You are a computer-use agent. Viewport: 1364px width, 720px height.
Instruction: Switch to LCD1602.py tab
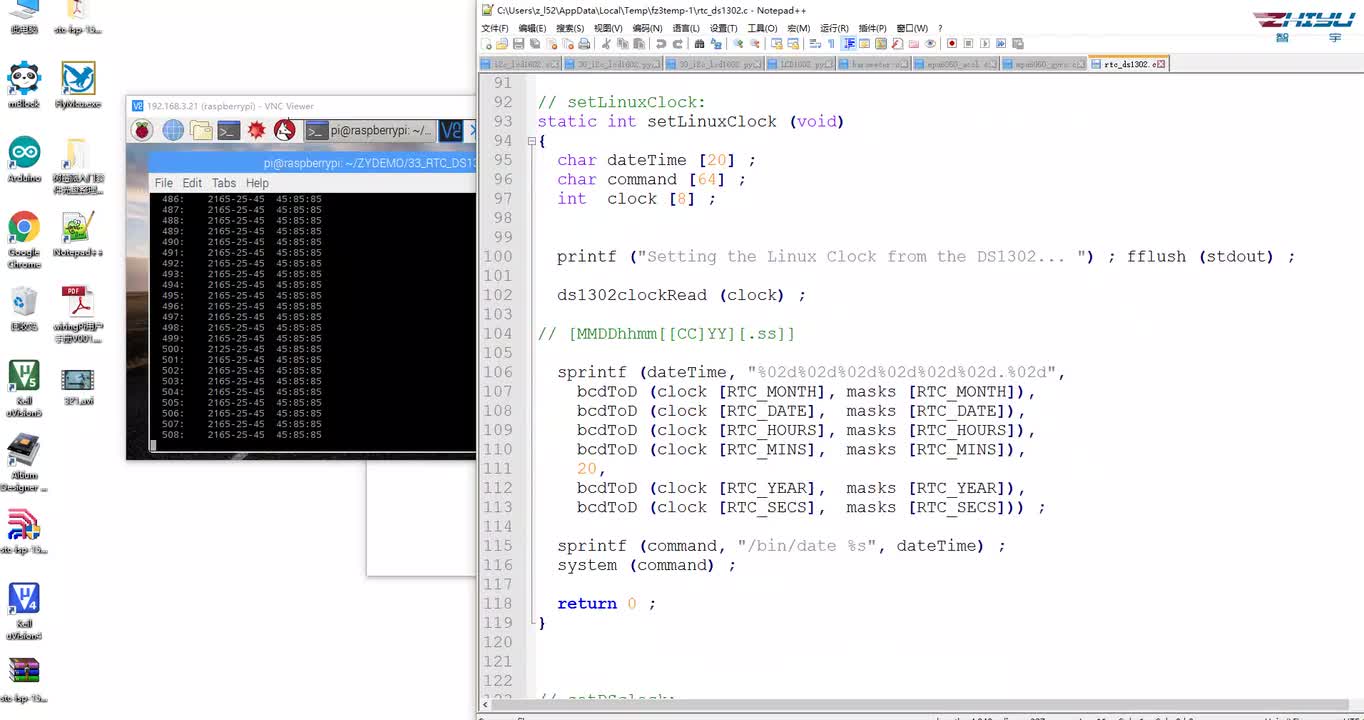[801, 64]
